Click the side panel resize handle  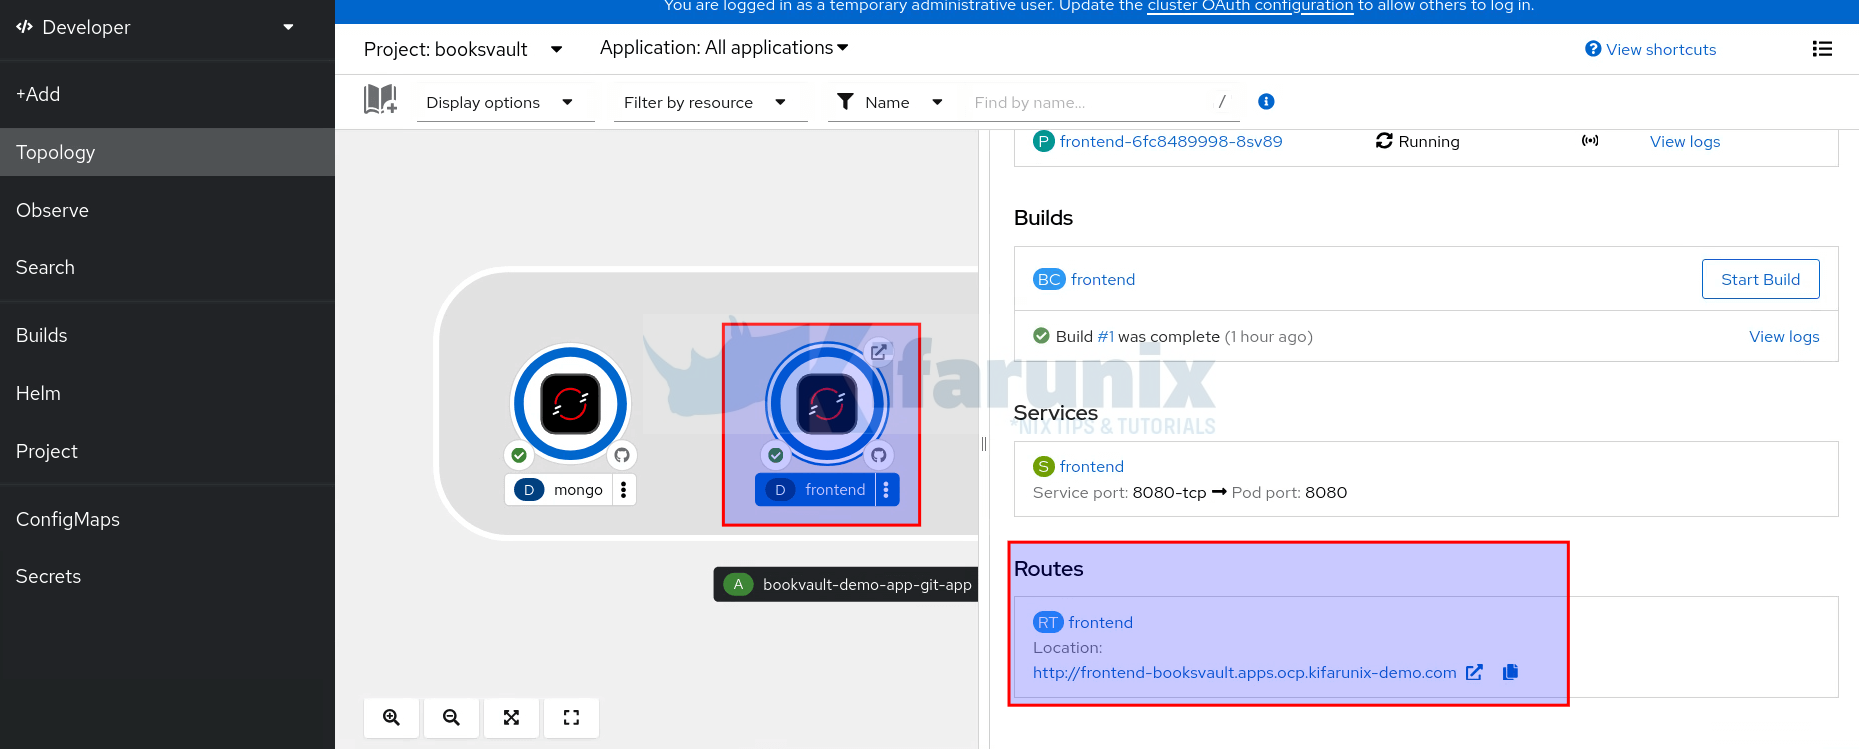point(984,443)
